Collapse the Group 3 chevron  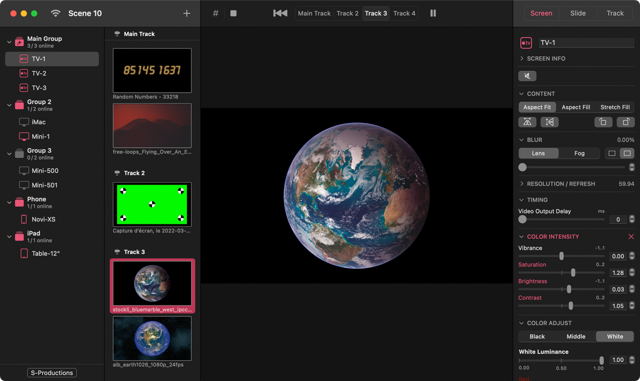(9, 154)
